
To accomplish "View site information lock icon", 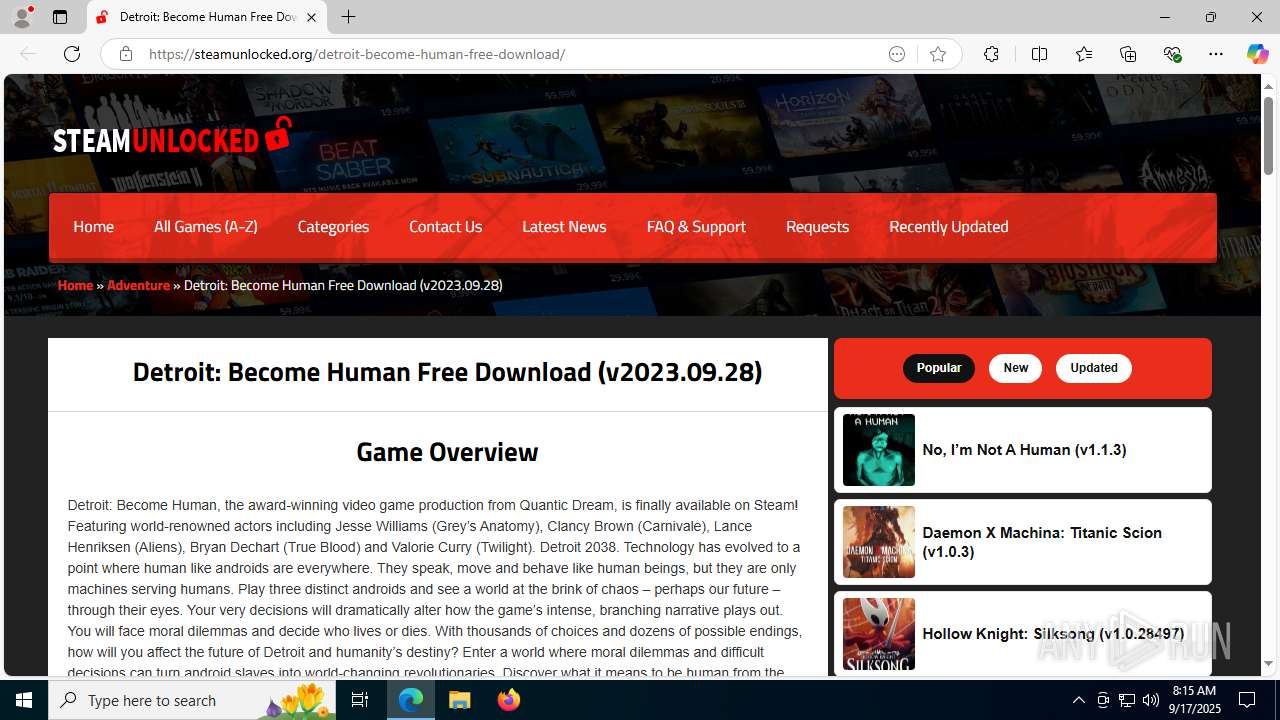I will pos(126,54).
